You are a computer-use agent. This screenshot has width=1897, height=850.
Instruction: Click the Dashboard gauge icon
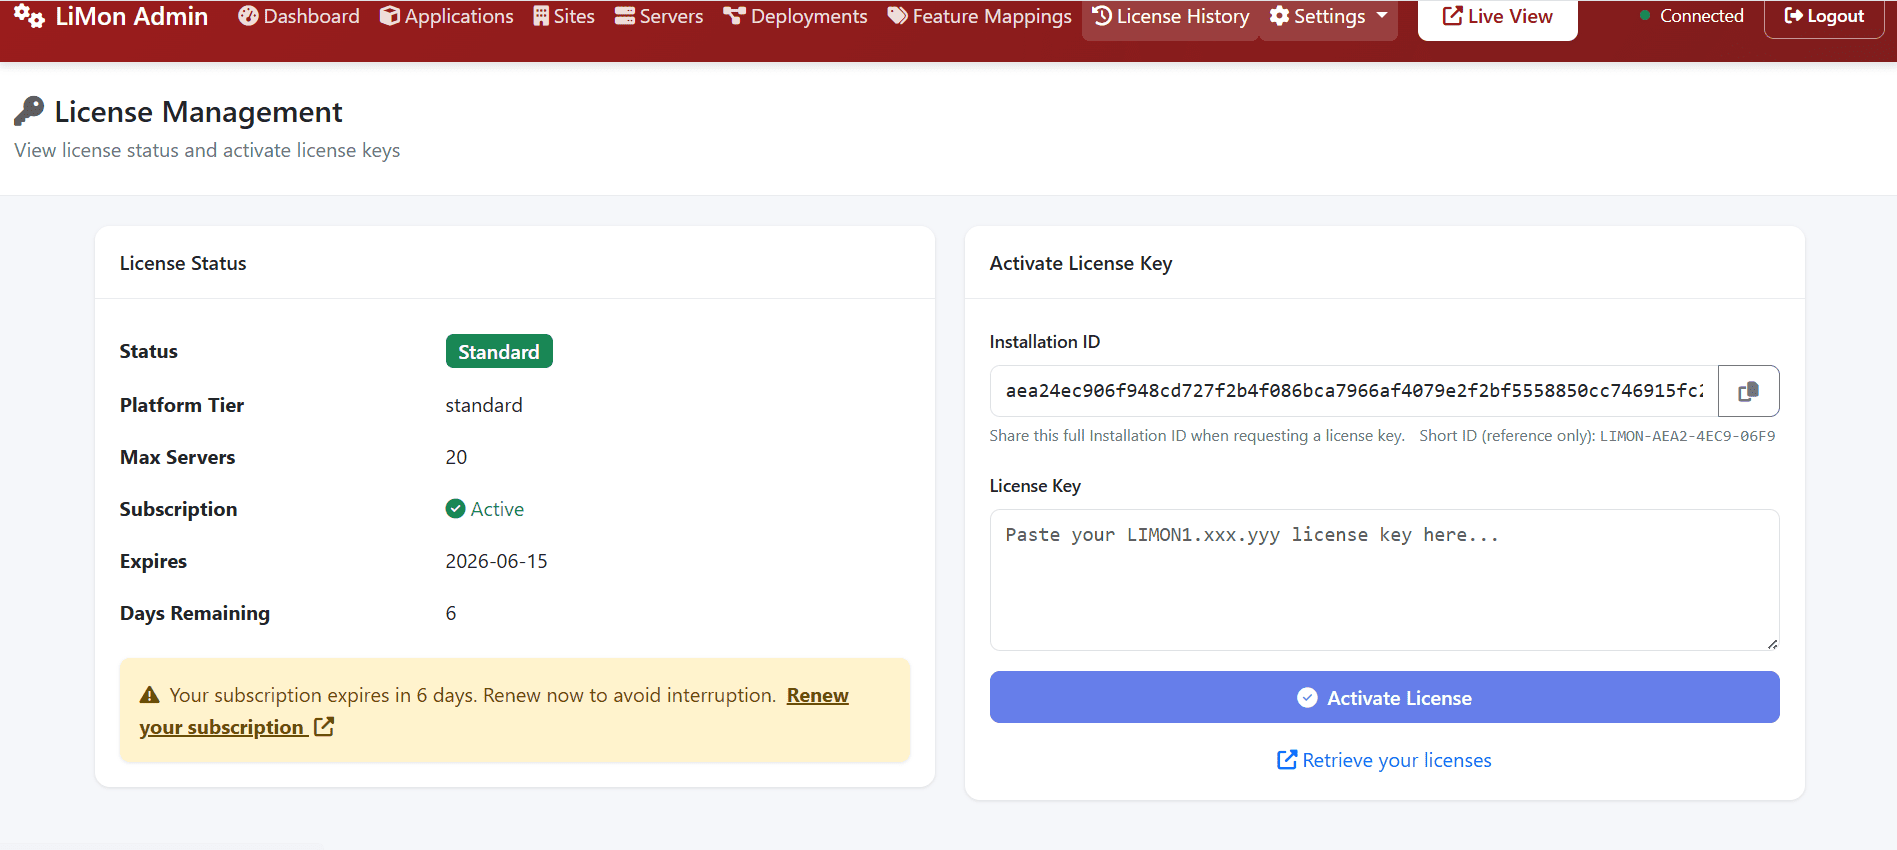click(x=248, y=16)
